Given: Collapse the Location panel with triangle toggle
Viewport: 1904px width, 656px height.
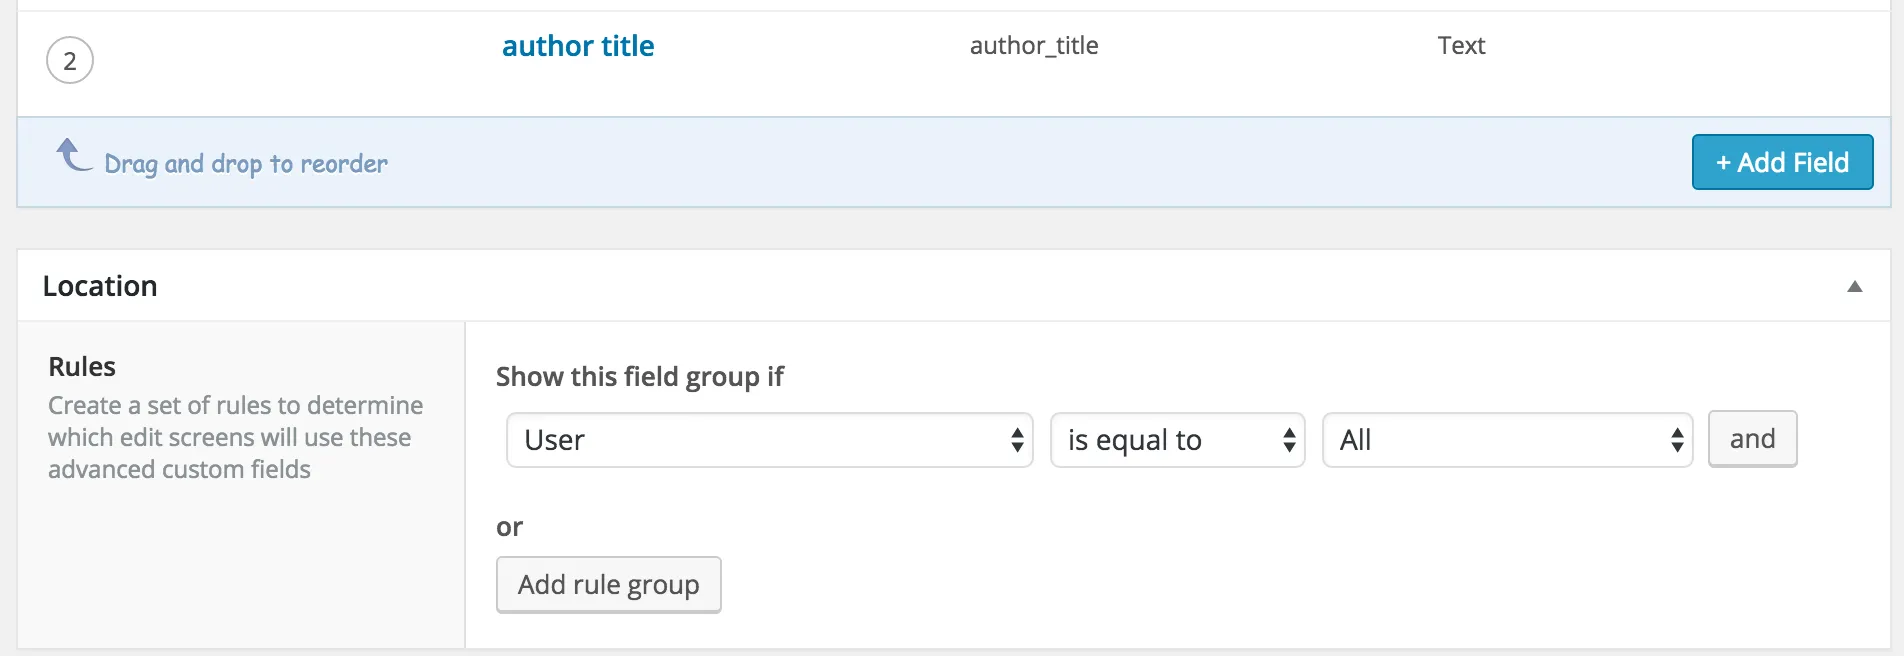Looking at the screenshot, I should pos(1854,287).
